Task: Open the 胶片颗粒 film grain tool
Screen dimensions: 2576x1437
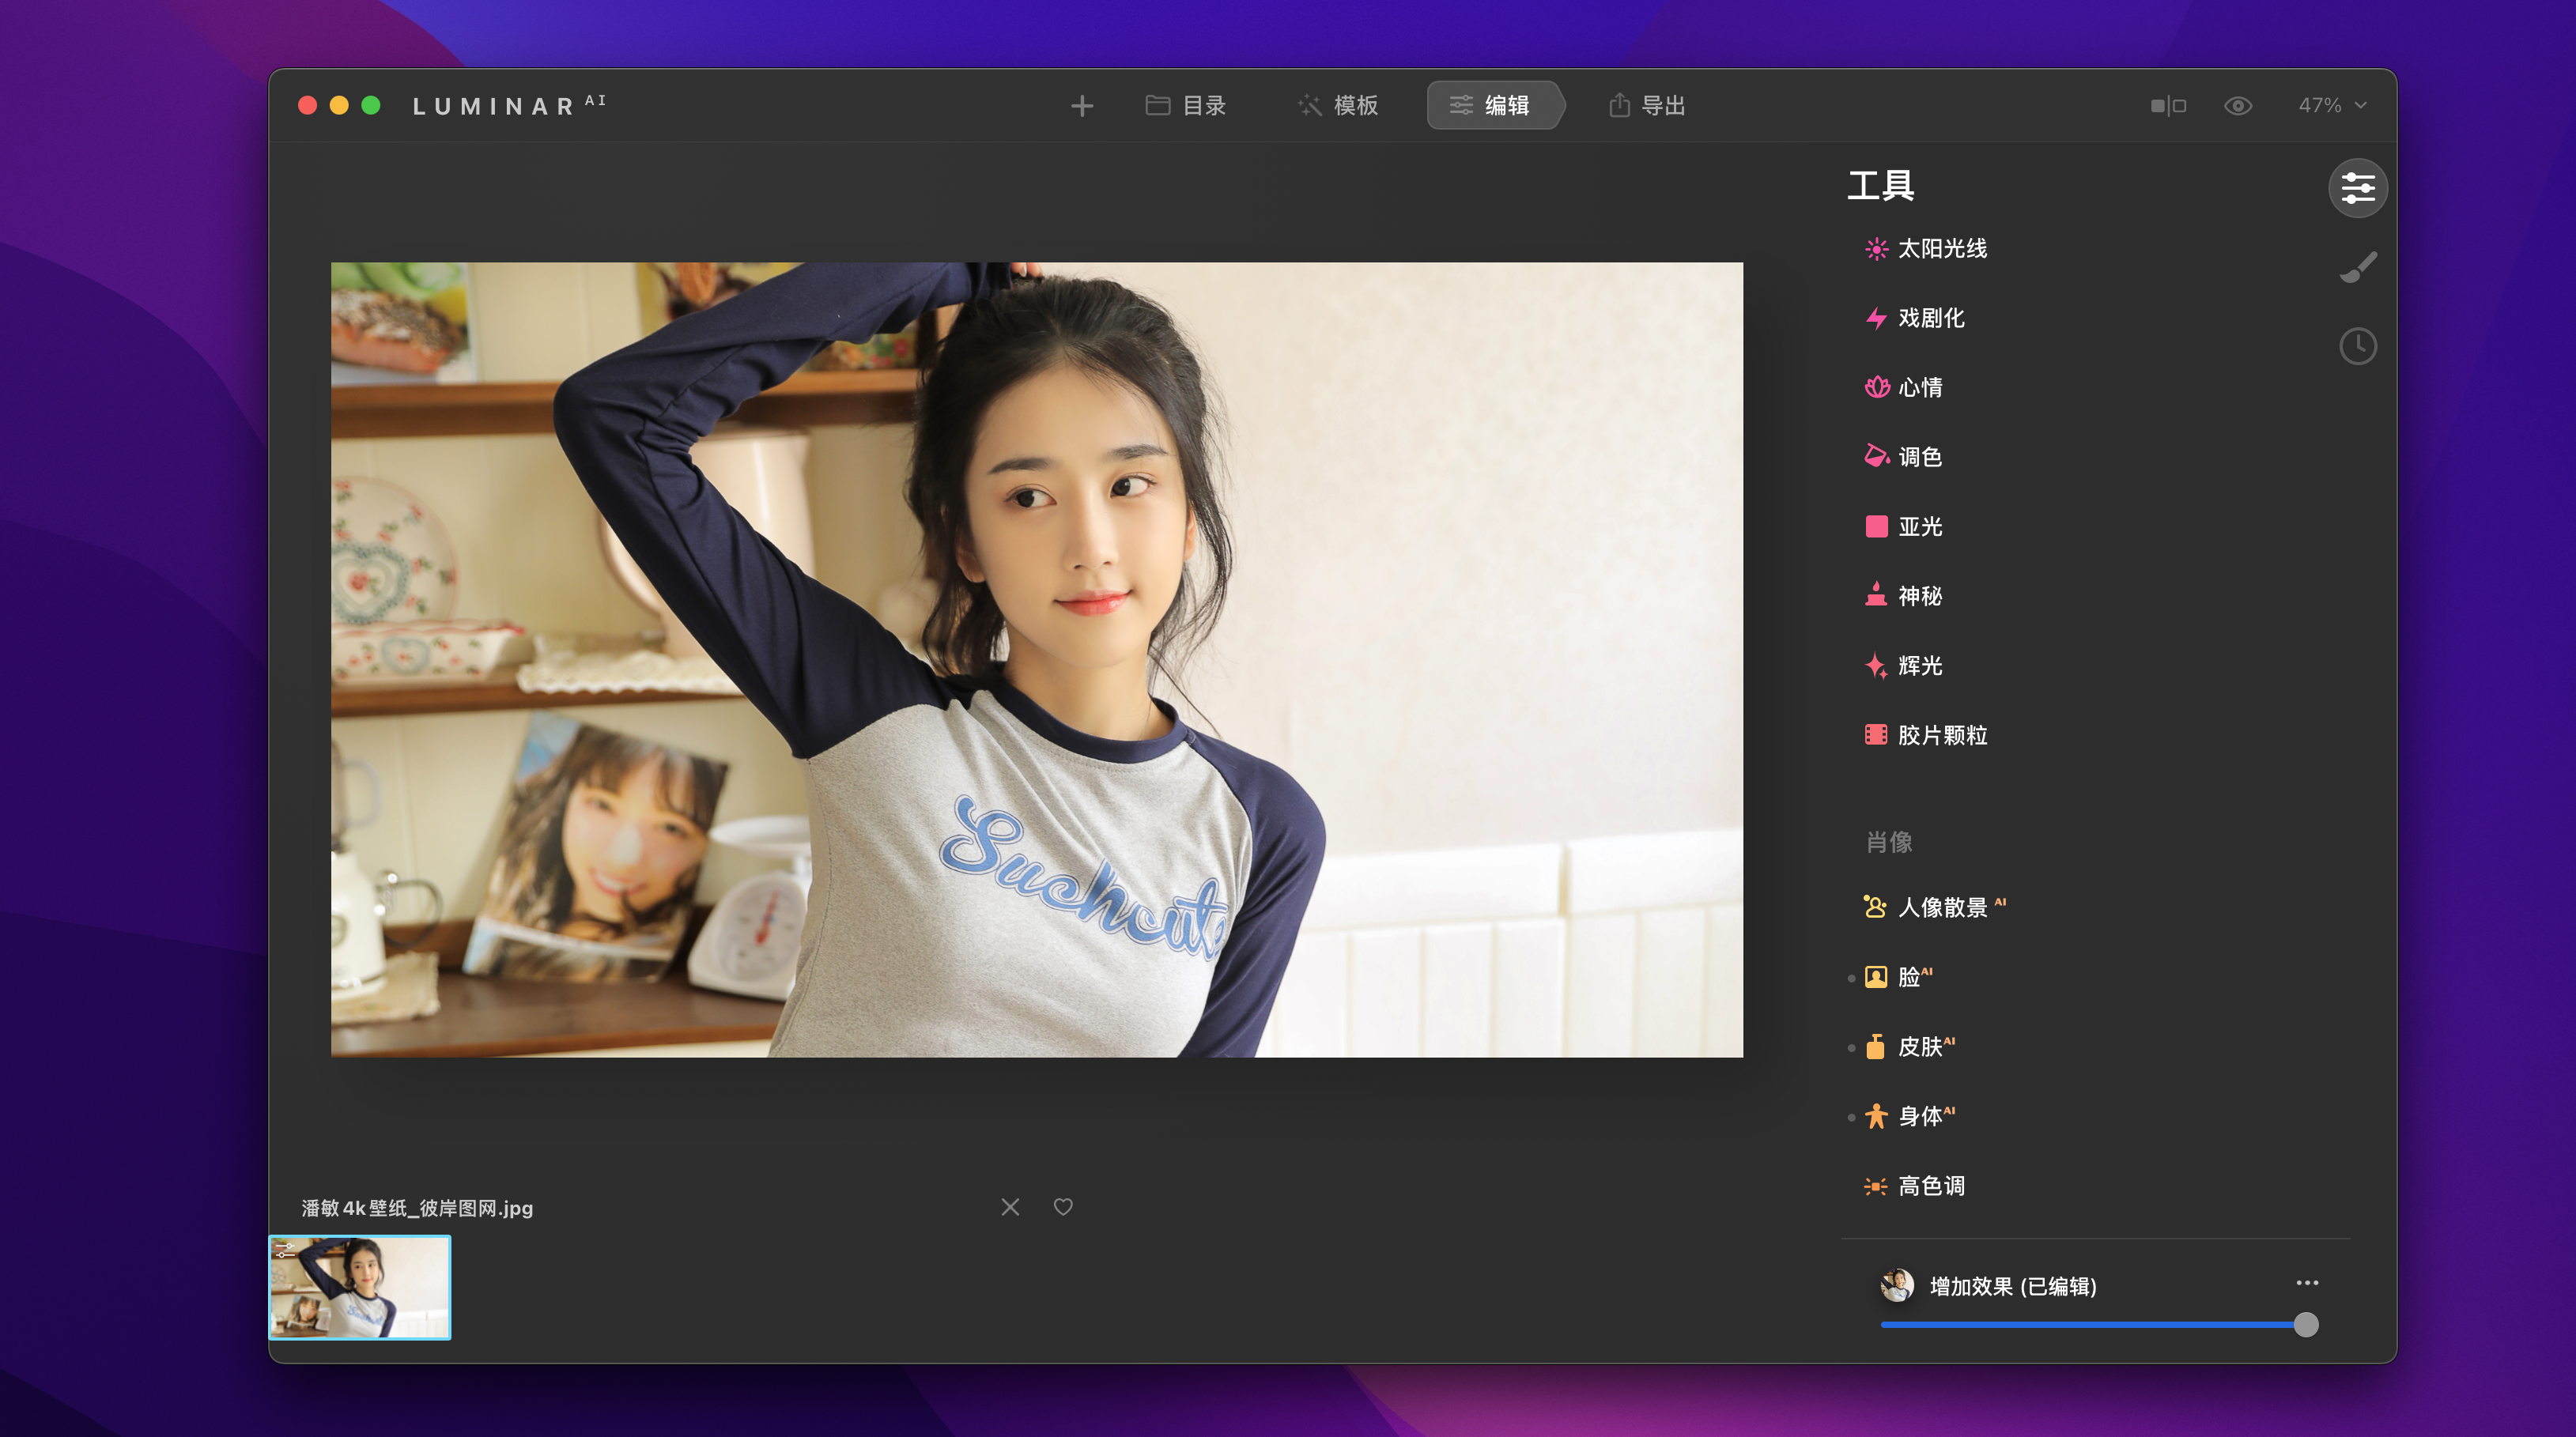Action: click(x=1941, y=735)
